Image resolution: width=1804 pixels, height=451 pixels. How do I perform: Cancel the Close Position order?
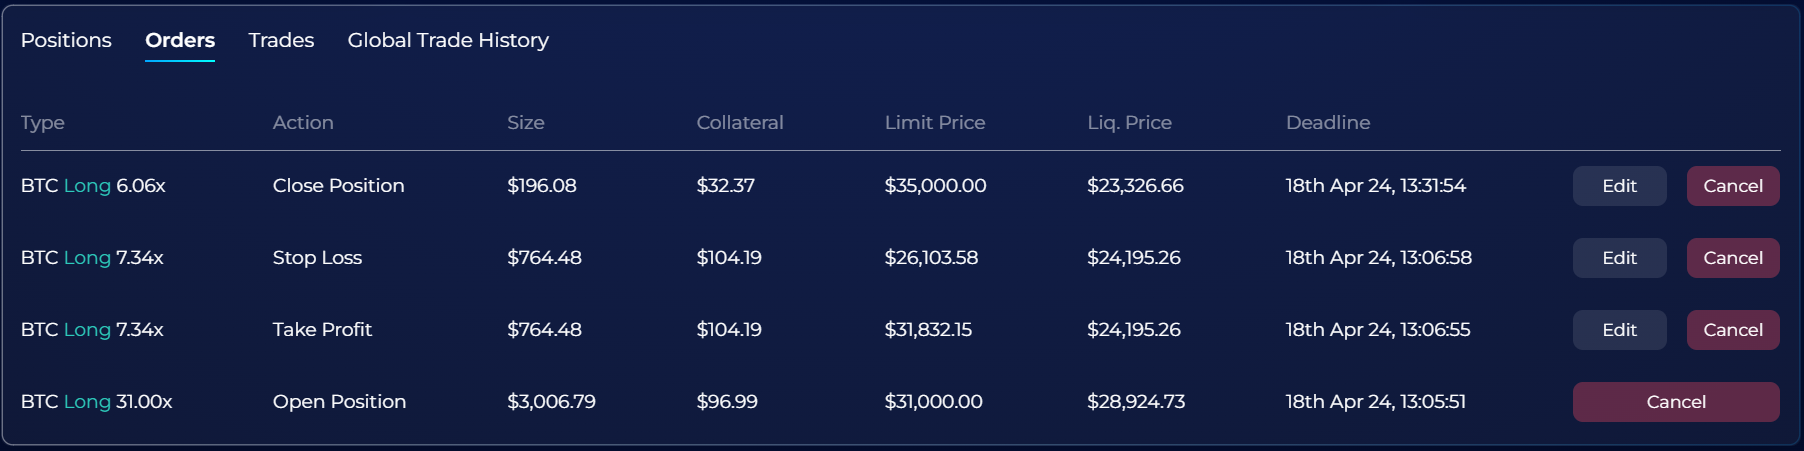click(x=1732, y=186)
